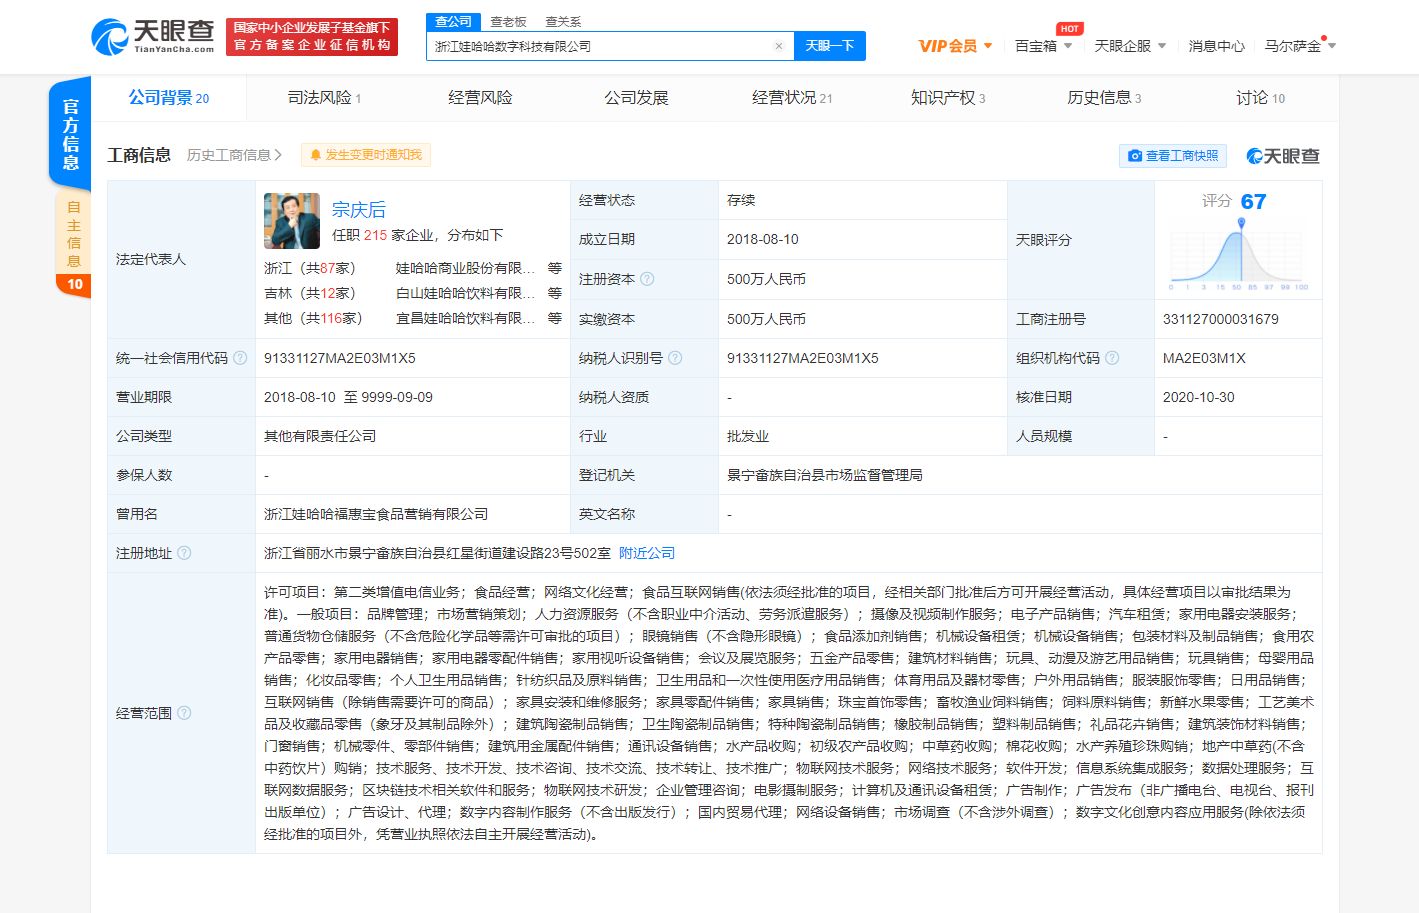This screenshot has width=1419, height=913.
Task: Click 其他有限责任公司 company type value
Action: [x=320, y=436]
